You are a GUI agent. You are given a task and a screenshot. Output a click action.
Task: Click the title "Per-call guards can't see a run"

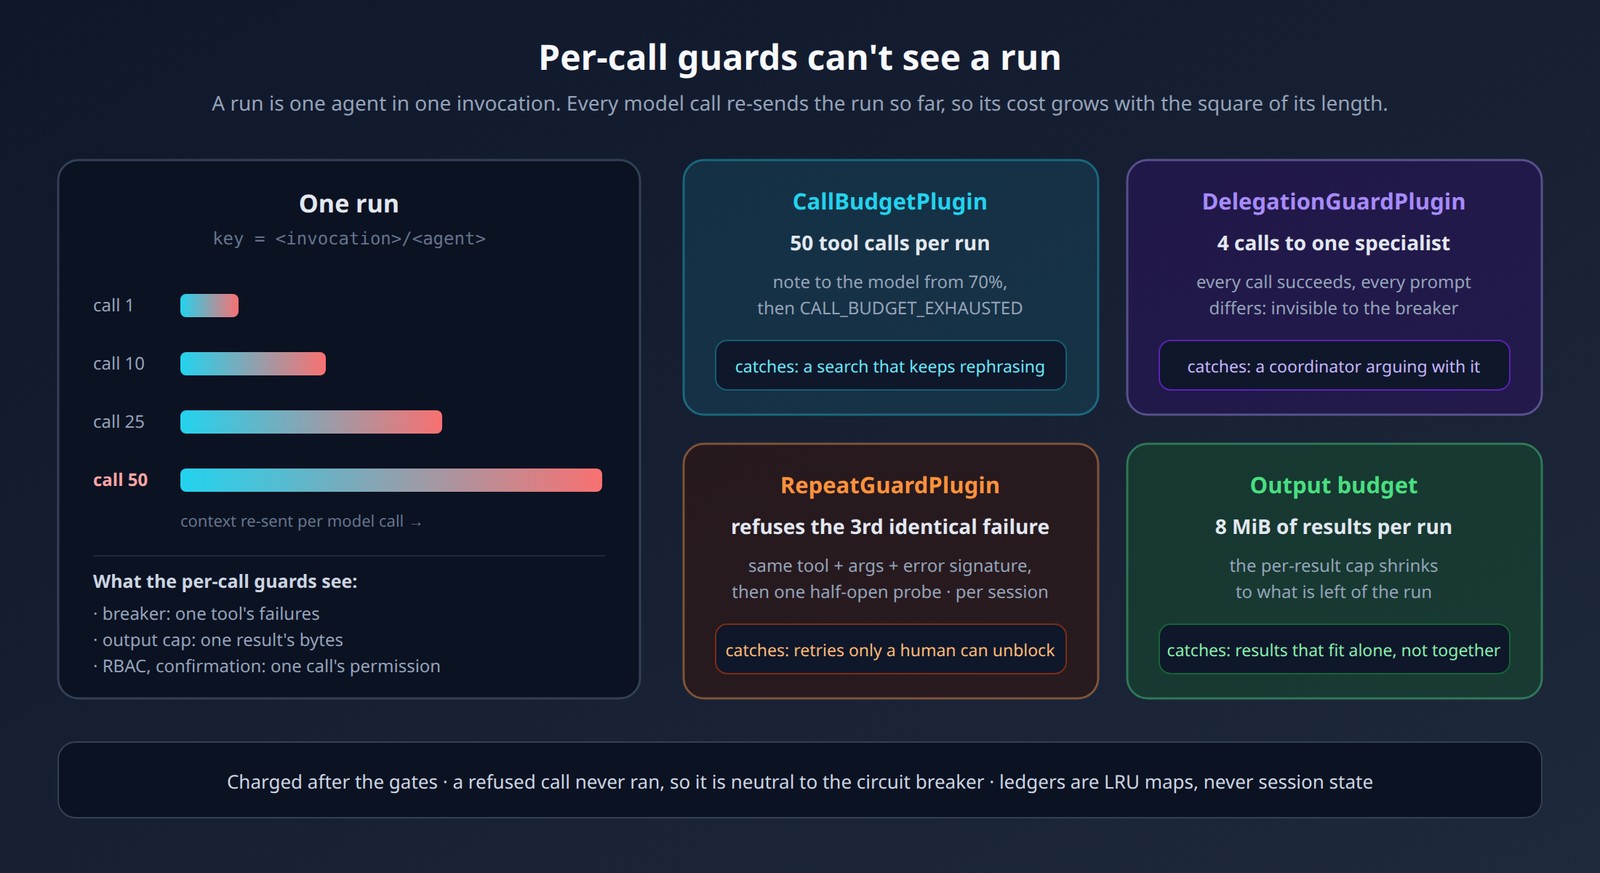[800, 58]
